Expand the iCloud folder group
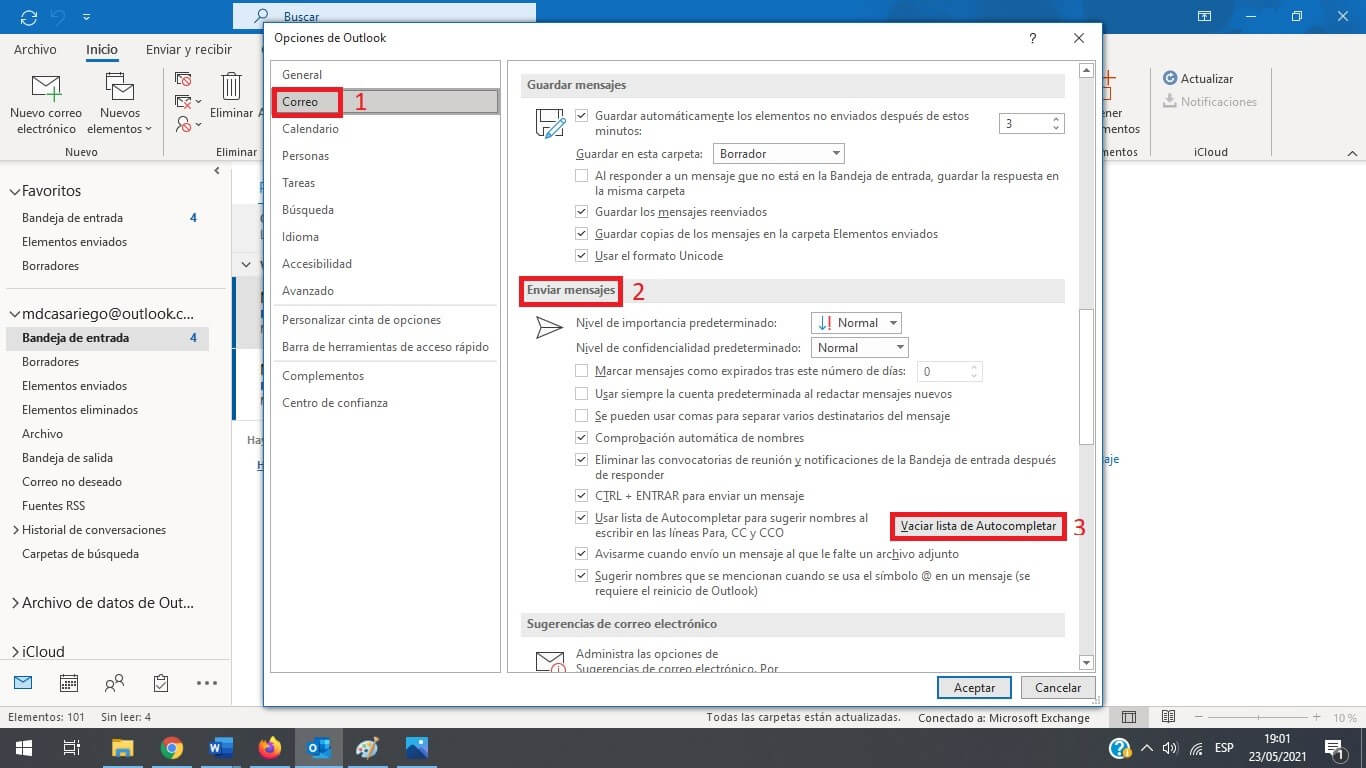This screenshot has height=768, width=1366. pyautogui.click(x=15, y=652)
